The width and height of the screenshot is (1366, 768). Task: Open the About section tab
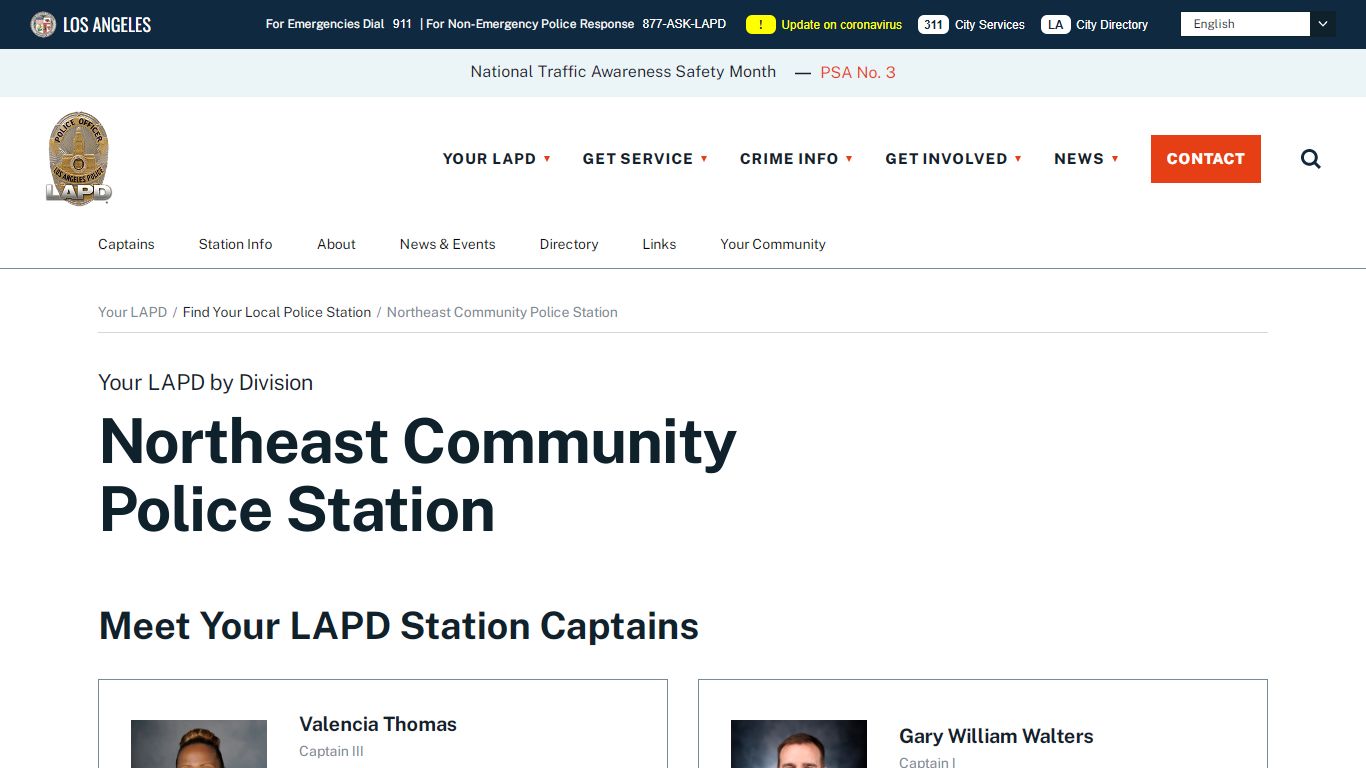coord(336,244)
